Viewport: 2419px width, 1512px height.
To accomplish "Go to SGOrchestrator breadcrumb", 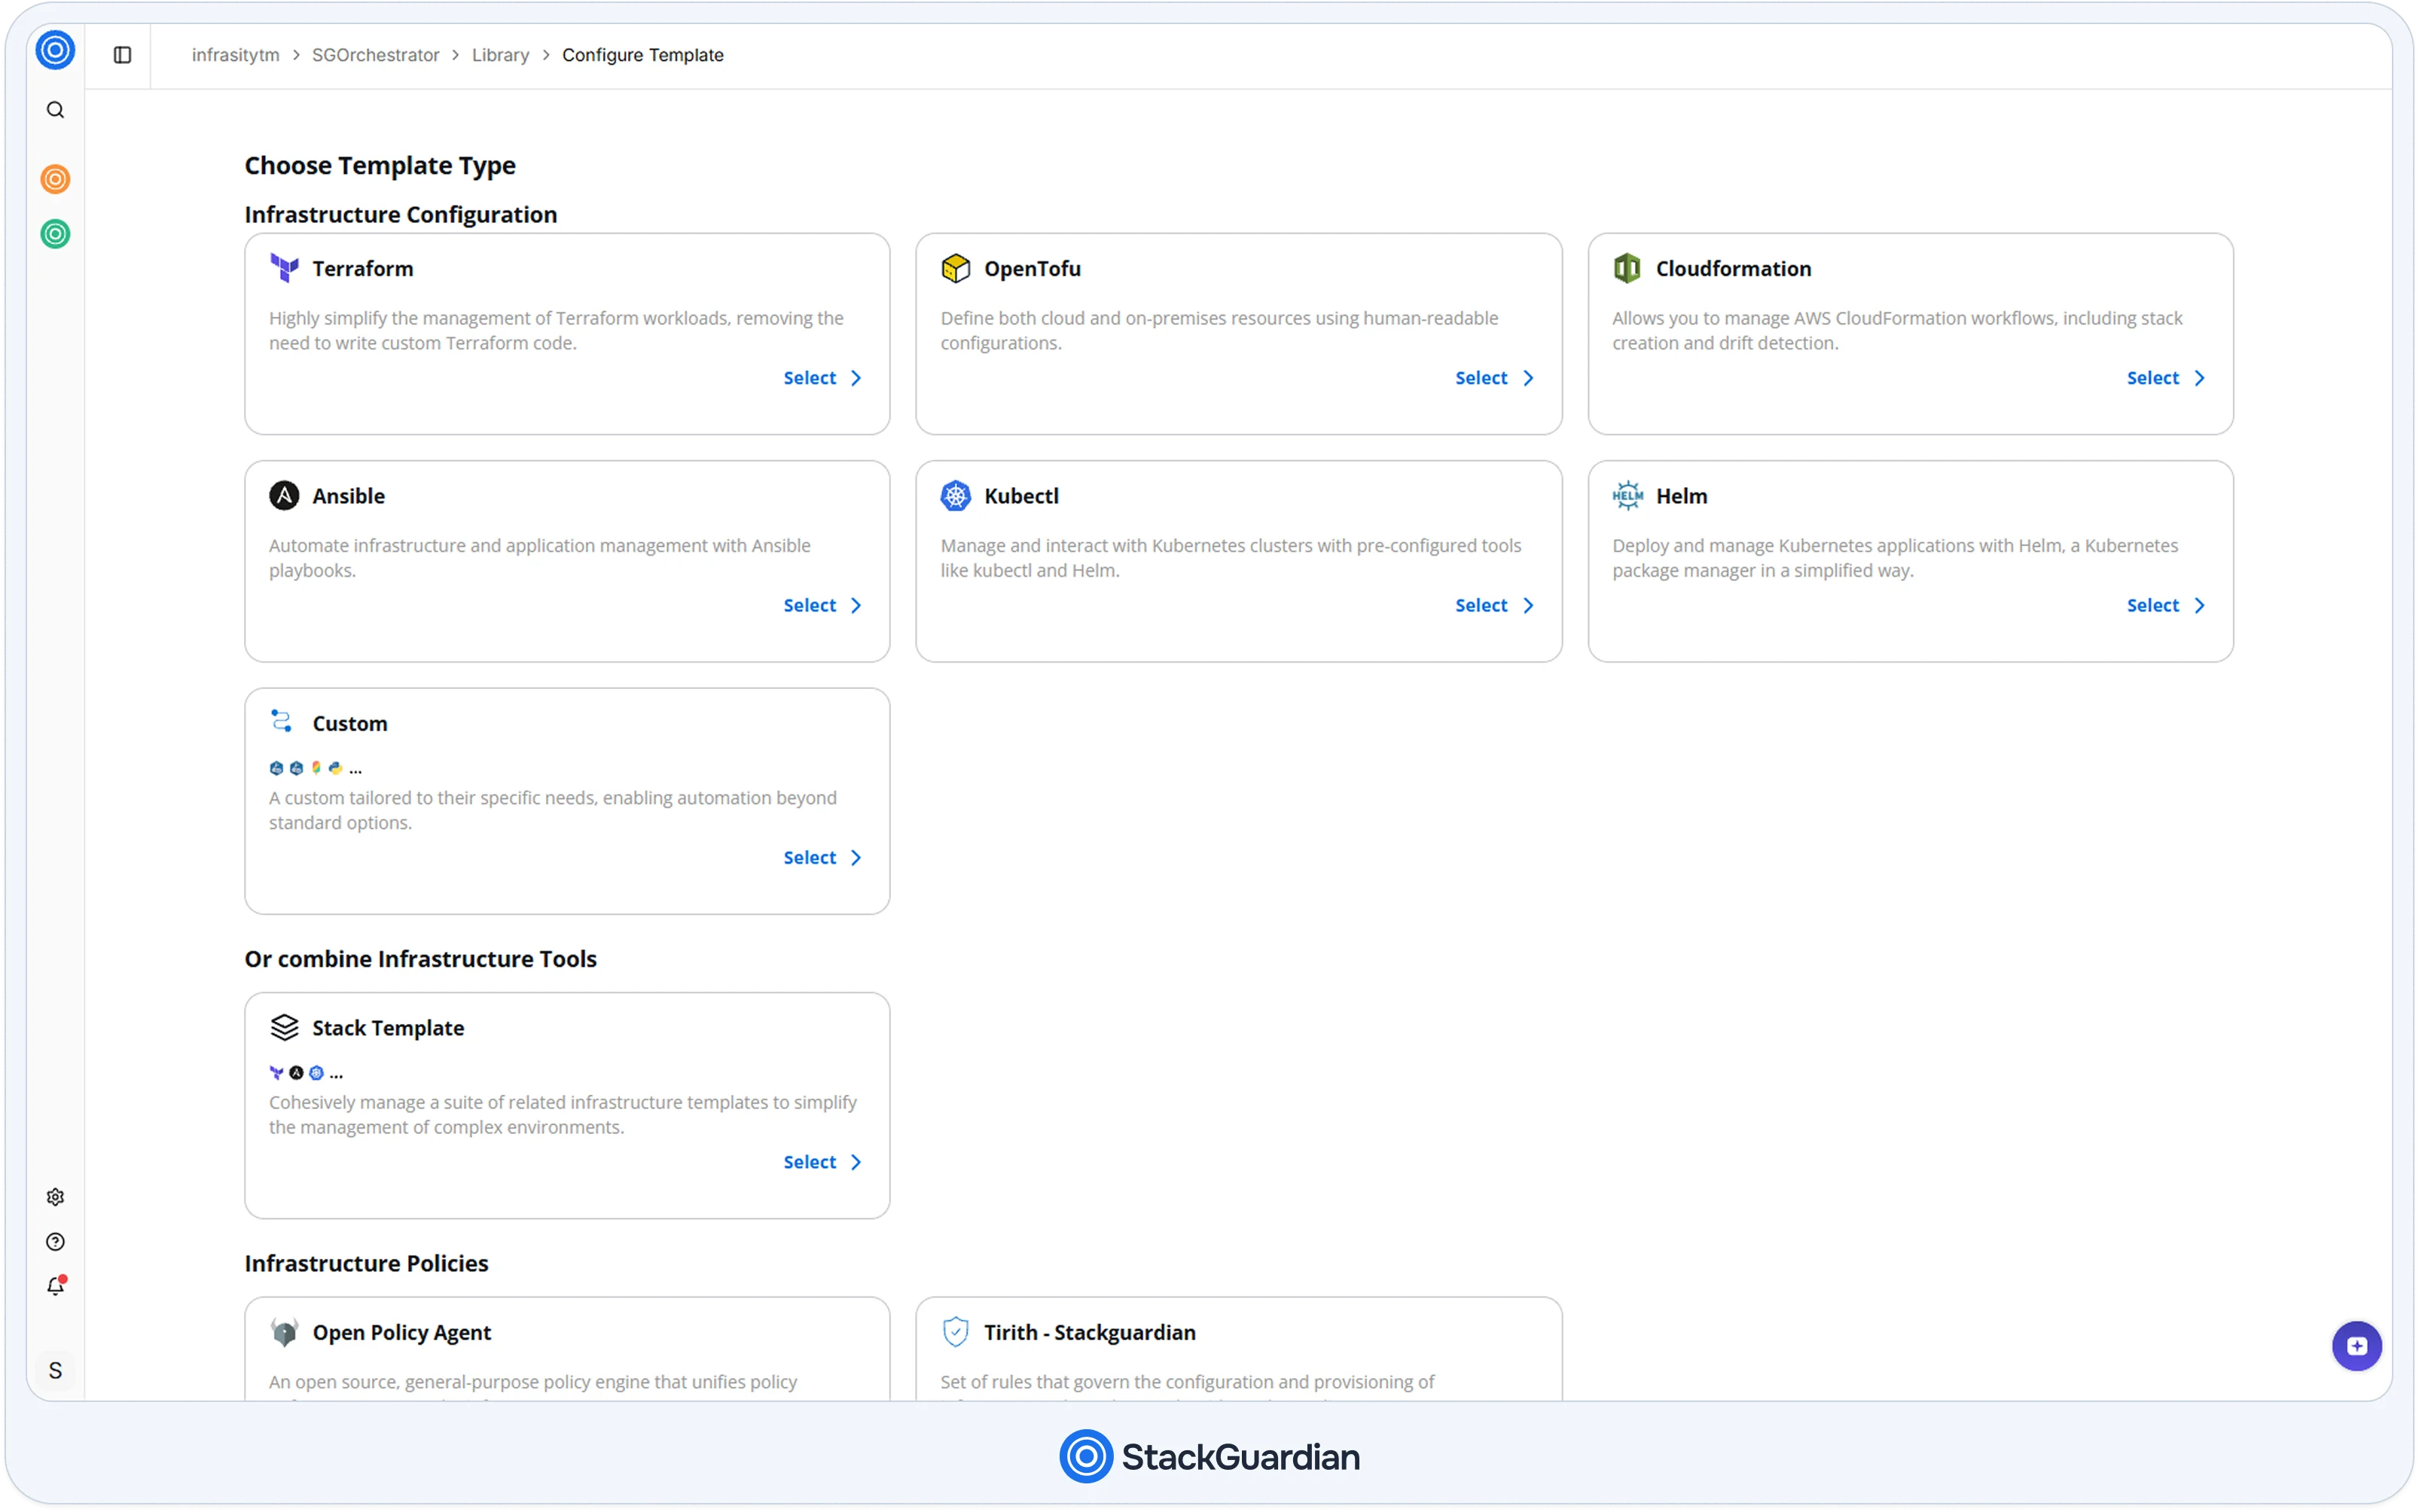I will pyautogui.click(x=375, y=55).
